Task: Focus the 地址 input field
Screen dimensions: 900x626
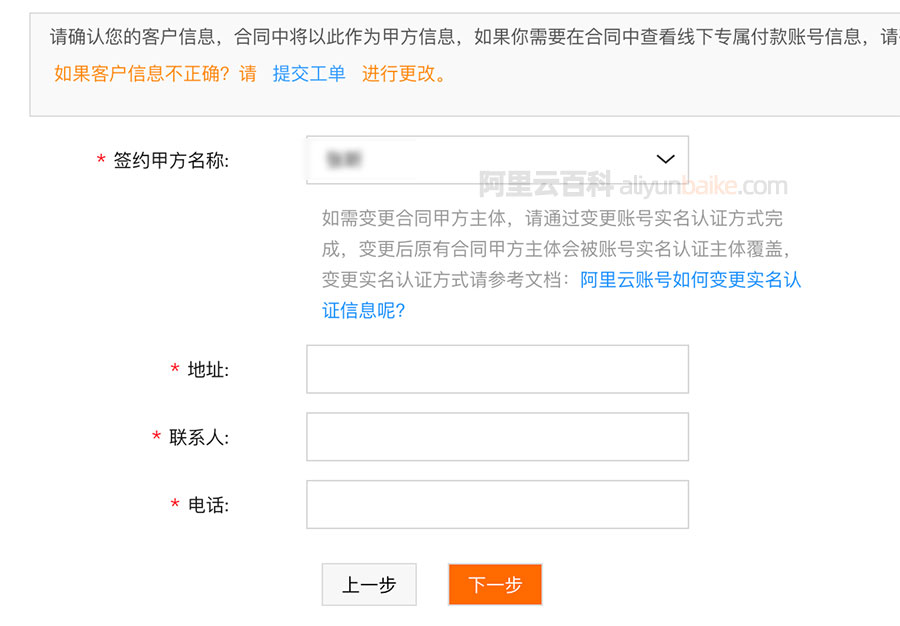Action: pyautogui.click(x=497, y=369)
